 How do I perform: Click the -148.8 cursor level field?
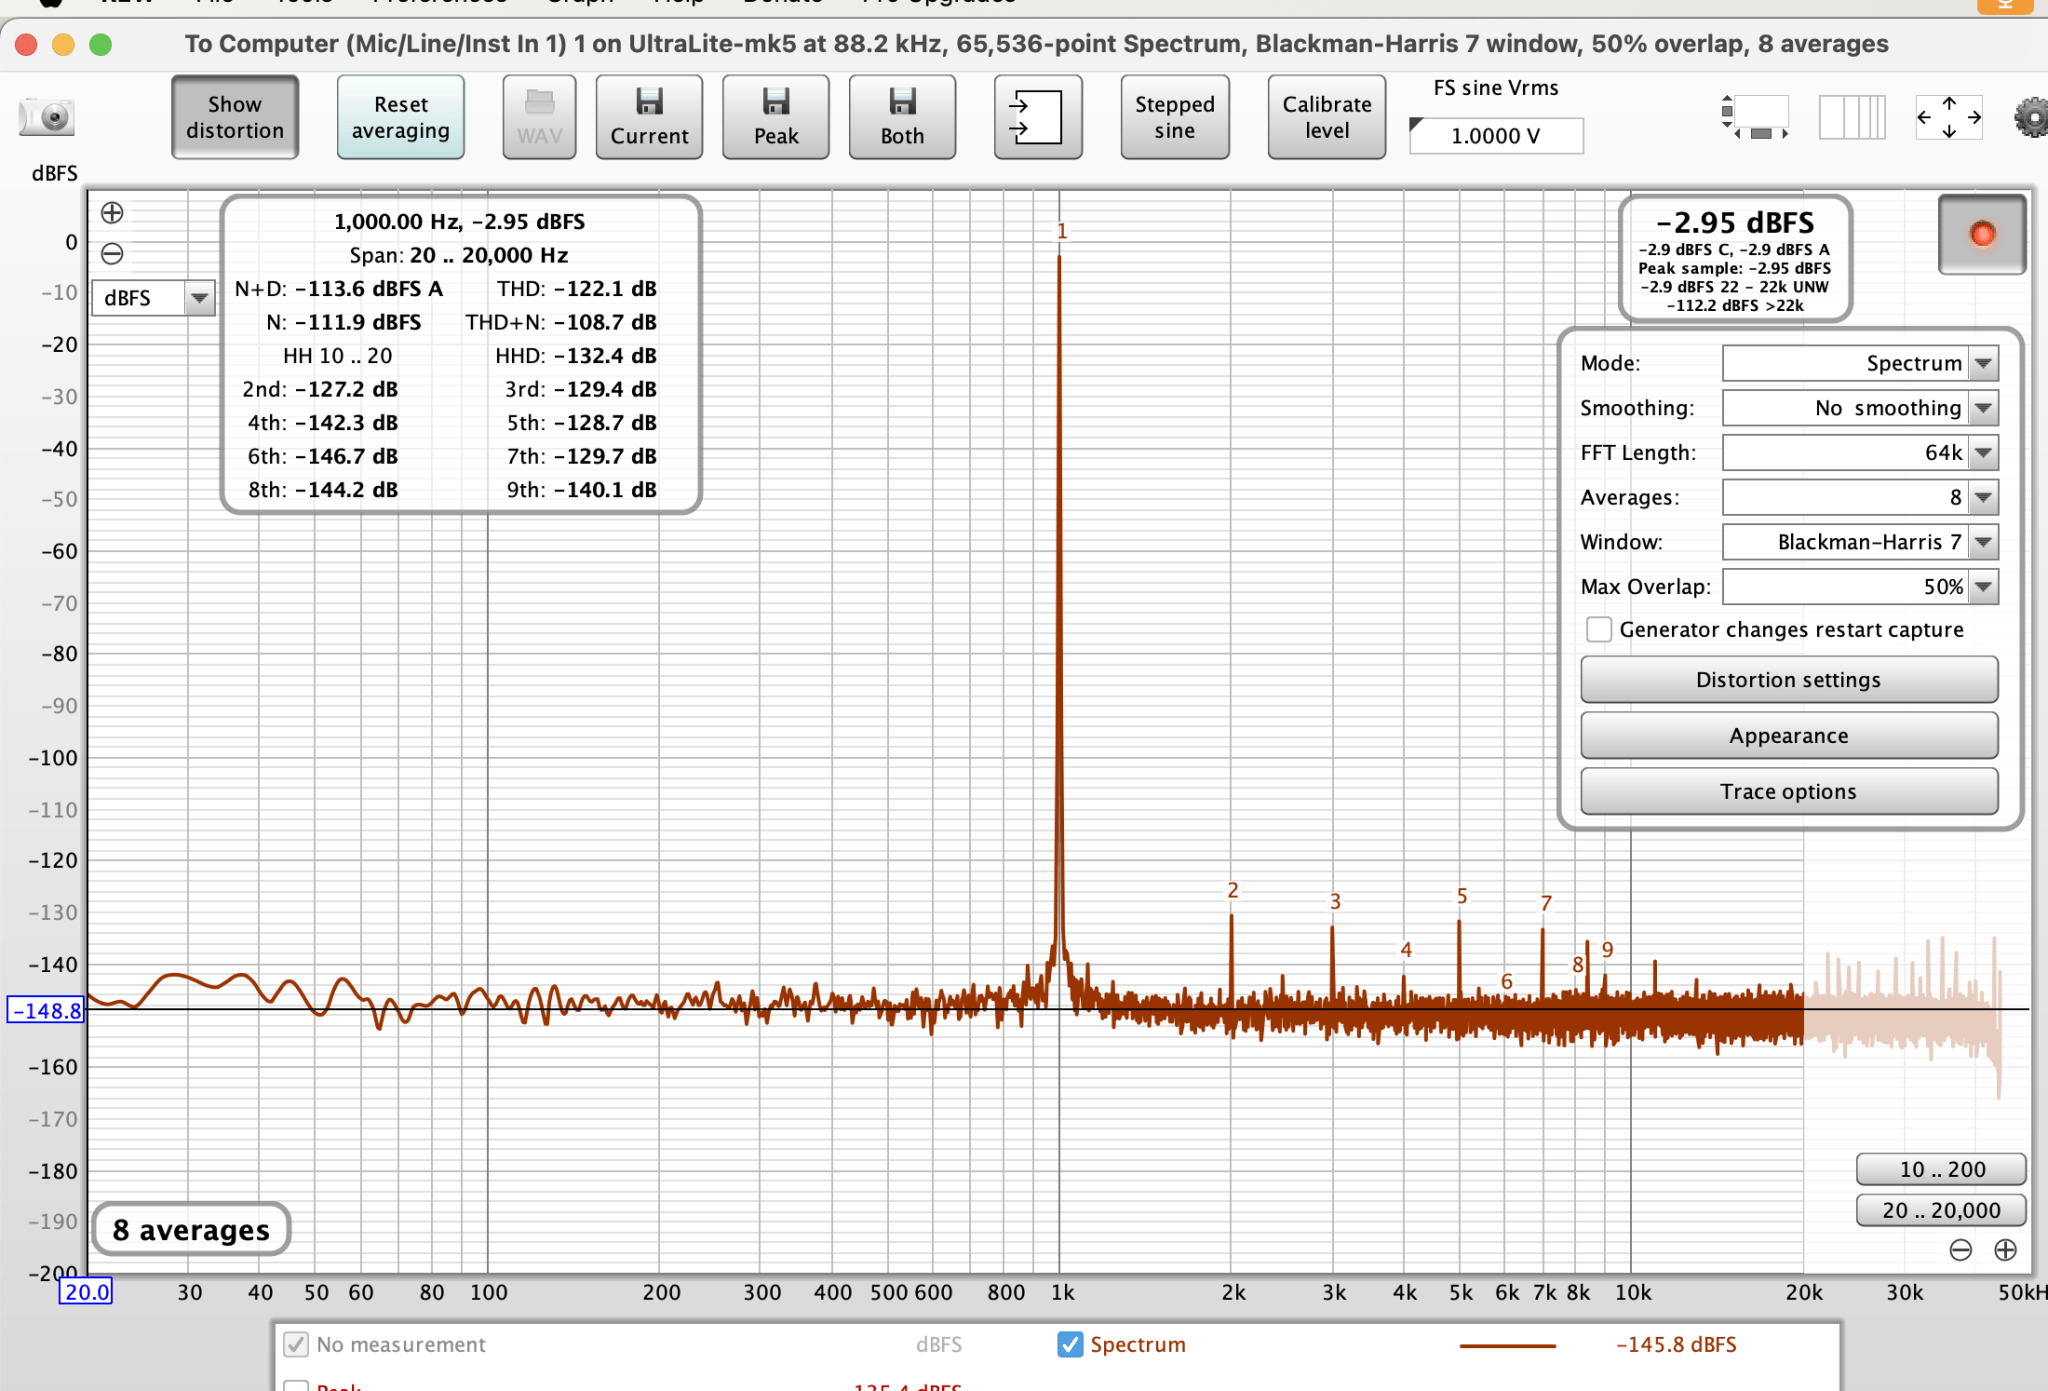point(46,1010)
